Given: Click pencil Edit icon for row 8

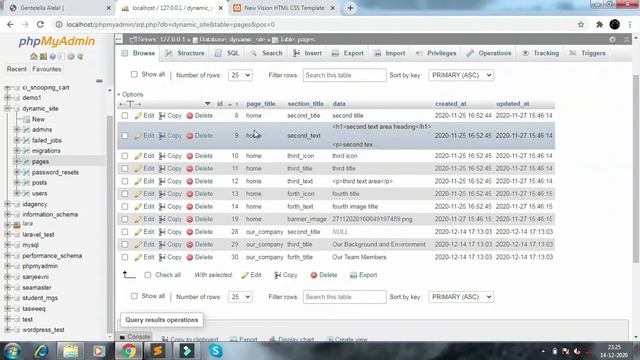Looking at the screenshot, I should (138, 116).
